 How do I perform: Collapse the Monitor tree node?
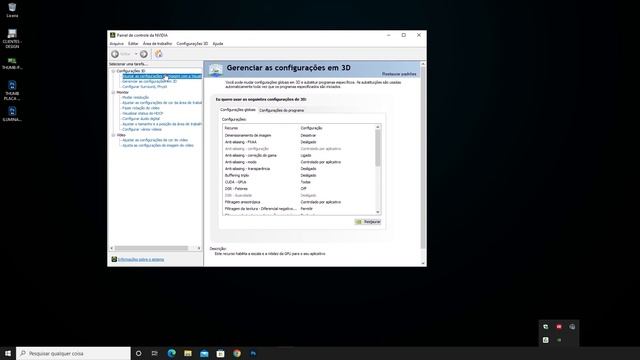[113, 92]
